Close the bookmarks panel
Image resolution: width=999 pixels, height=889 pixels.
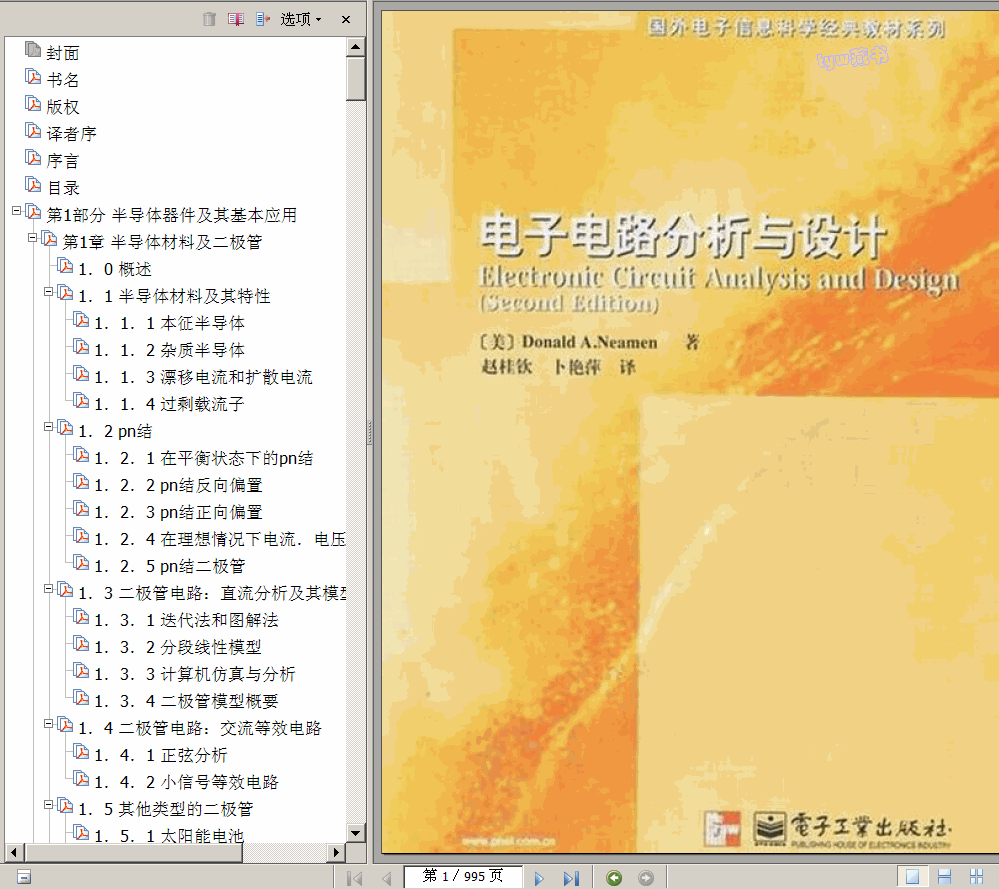coord(346,19)
